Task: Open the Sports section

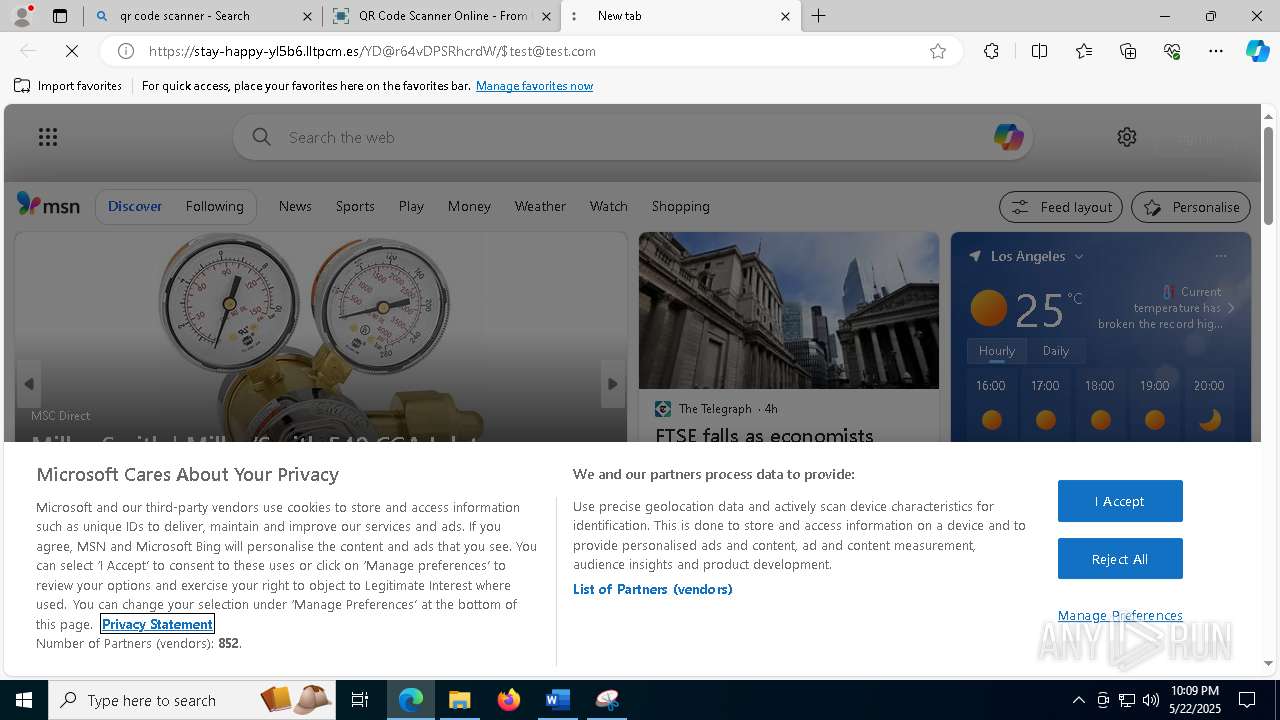Action: pos(355,206)
